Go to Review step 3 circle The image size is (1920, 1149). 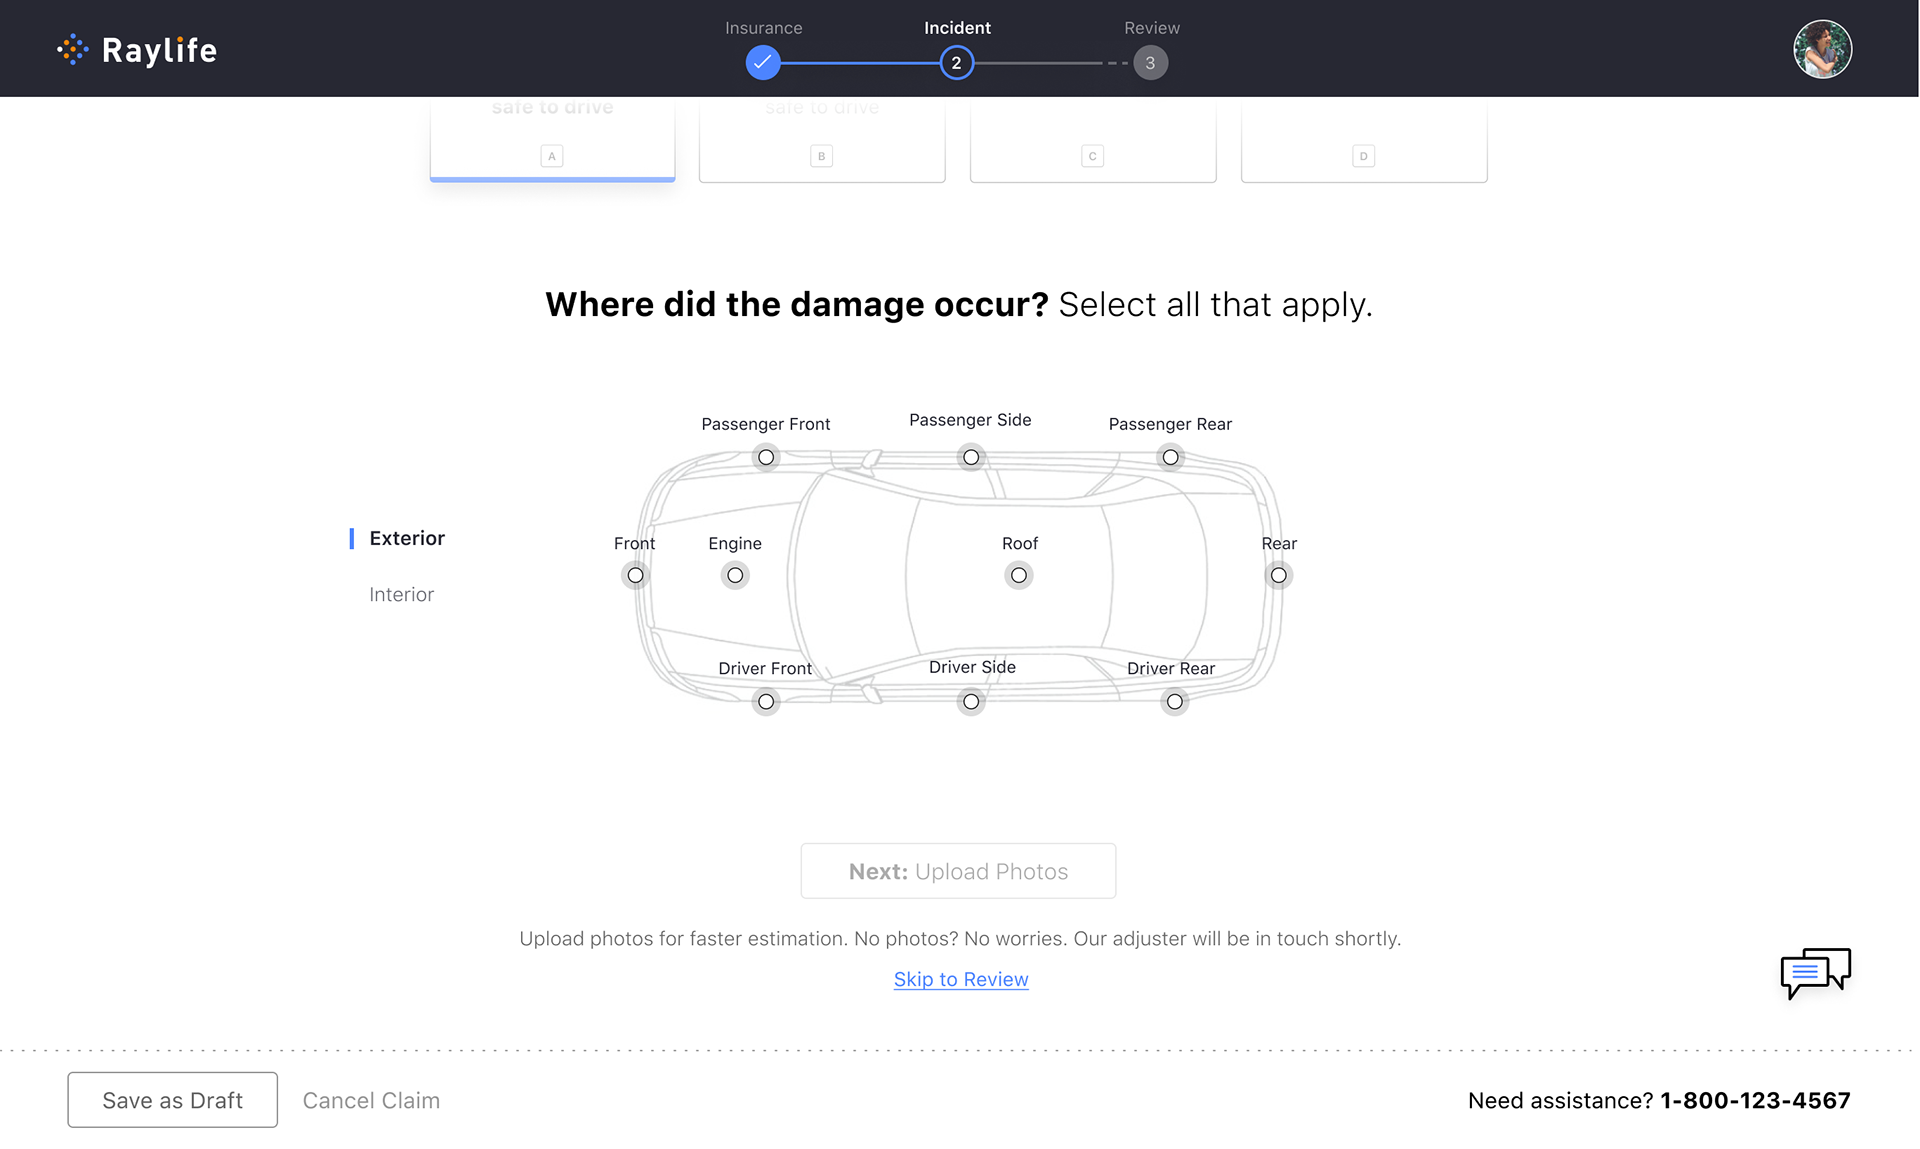coord(1150,63)
